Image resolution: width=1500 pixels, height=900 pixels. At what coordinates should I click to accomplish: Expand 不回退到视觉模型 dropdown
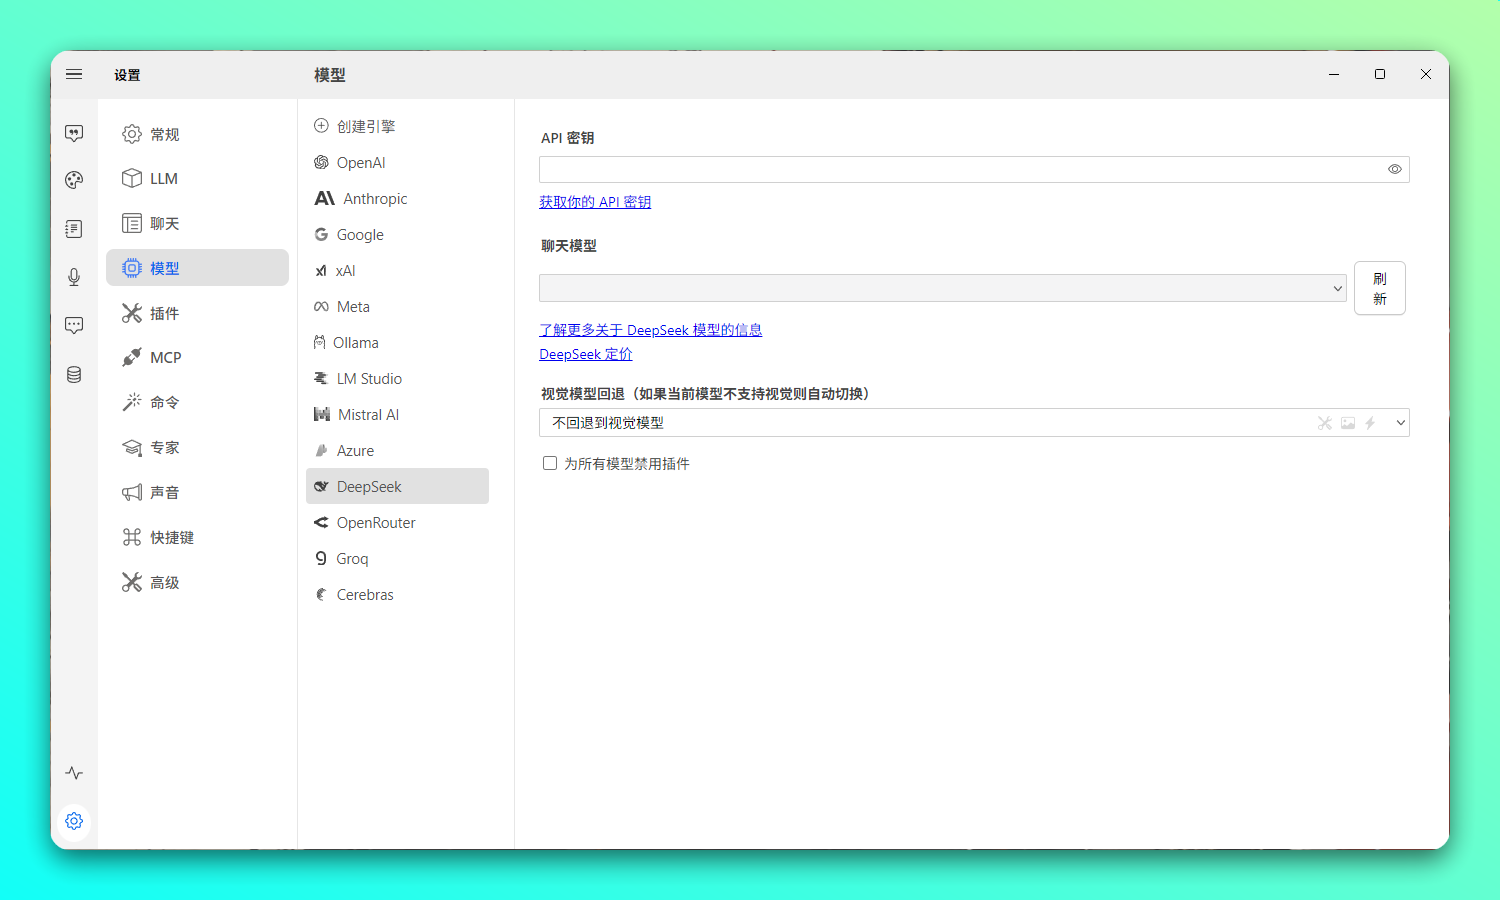974,423
